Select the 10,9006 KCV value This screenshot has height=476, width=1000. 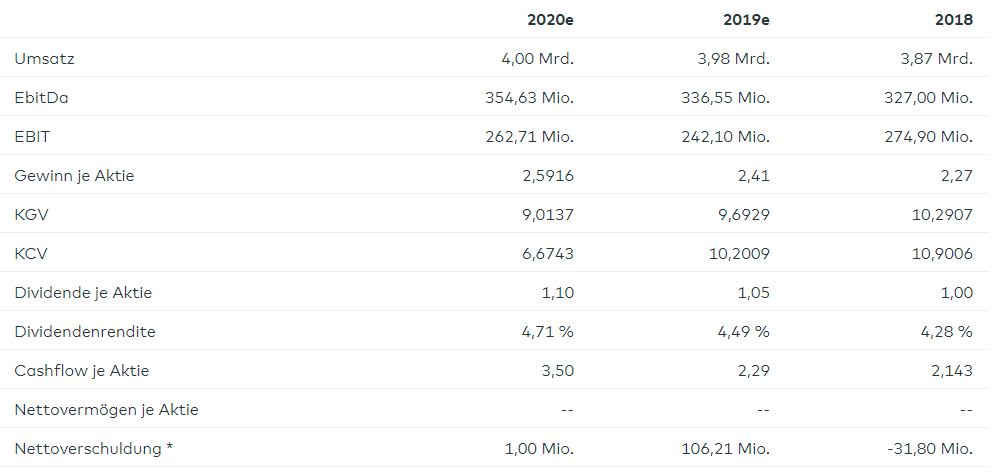pos(939,254)
